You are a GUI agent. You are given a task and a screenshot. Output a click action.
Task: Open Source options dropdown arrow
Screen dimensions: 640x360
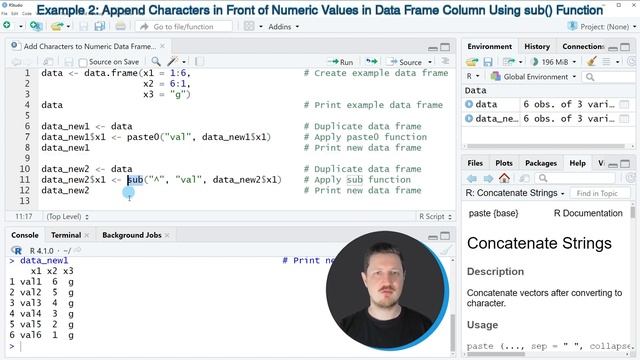[x=430, y=62]
